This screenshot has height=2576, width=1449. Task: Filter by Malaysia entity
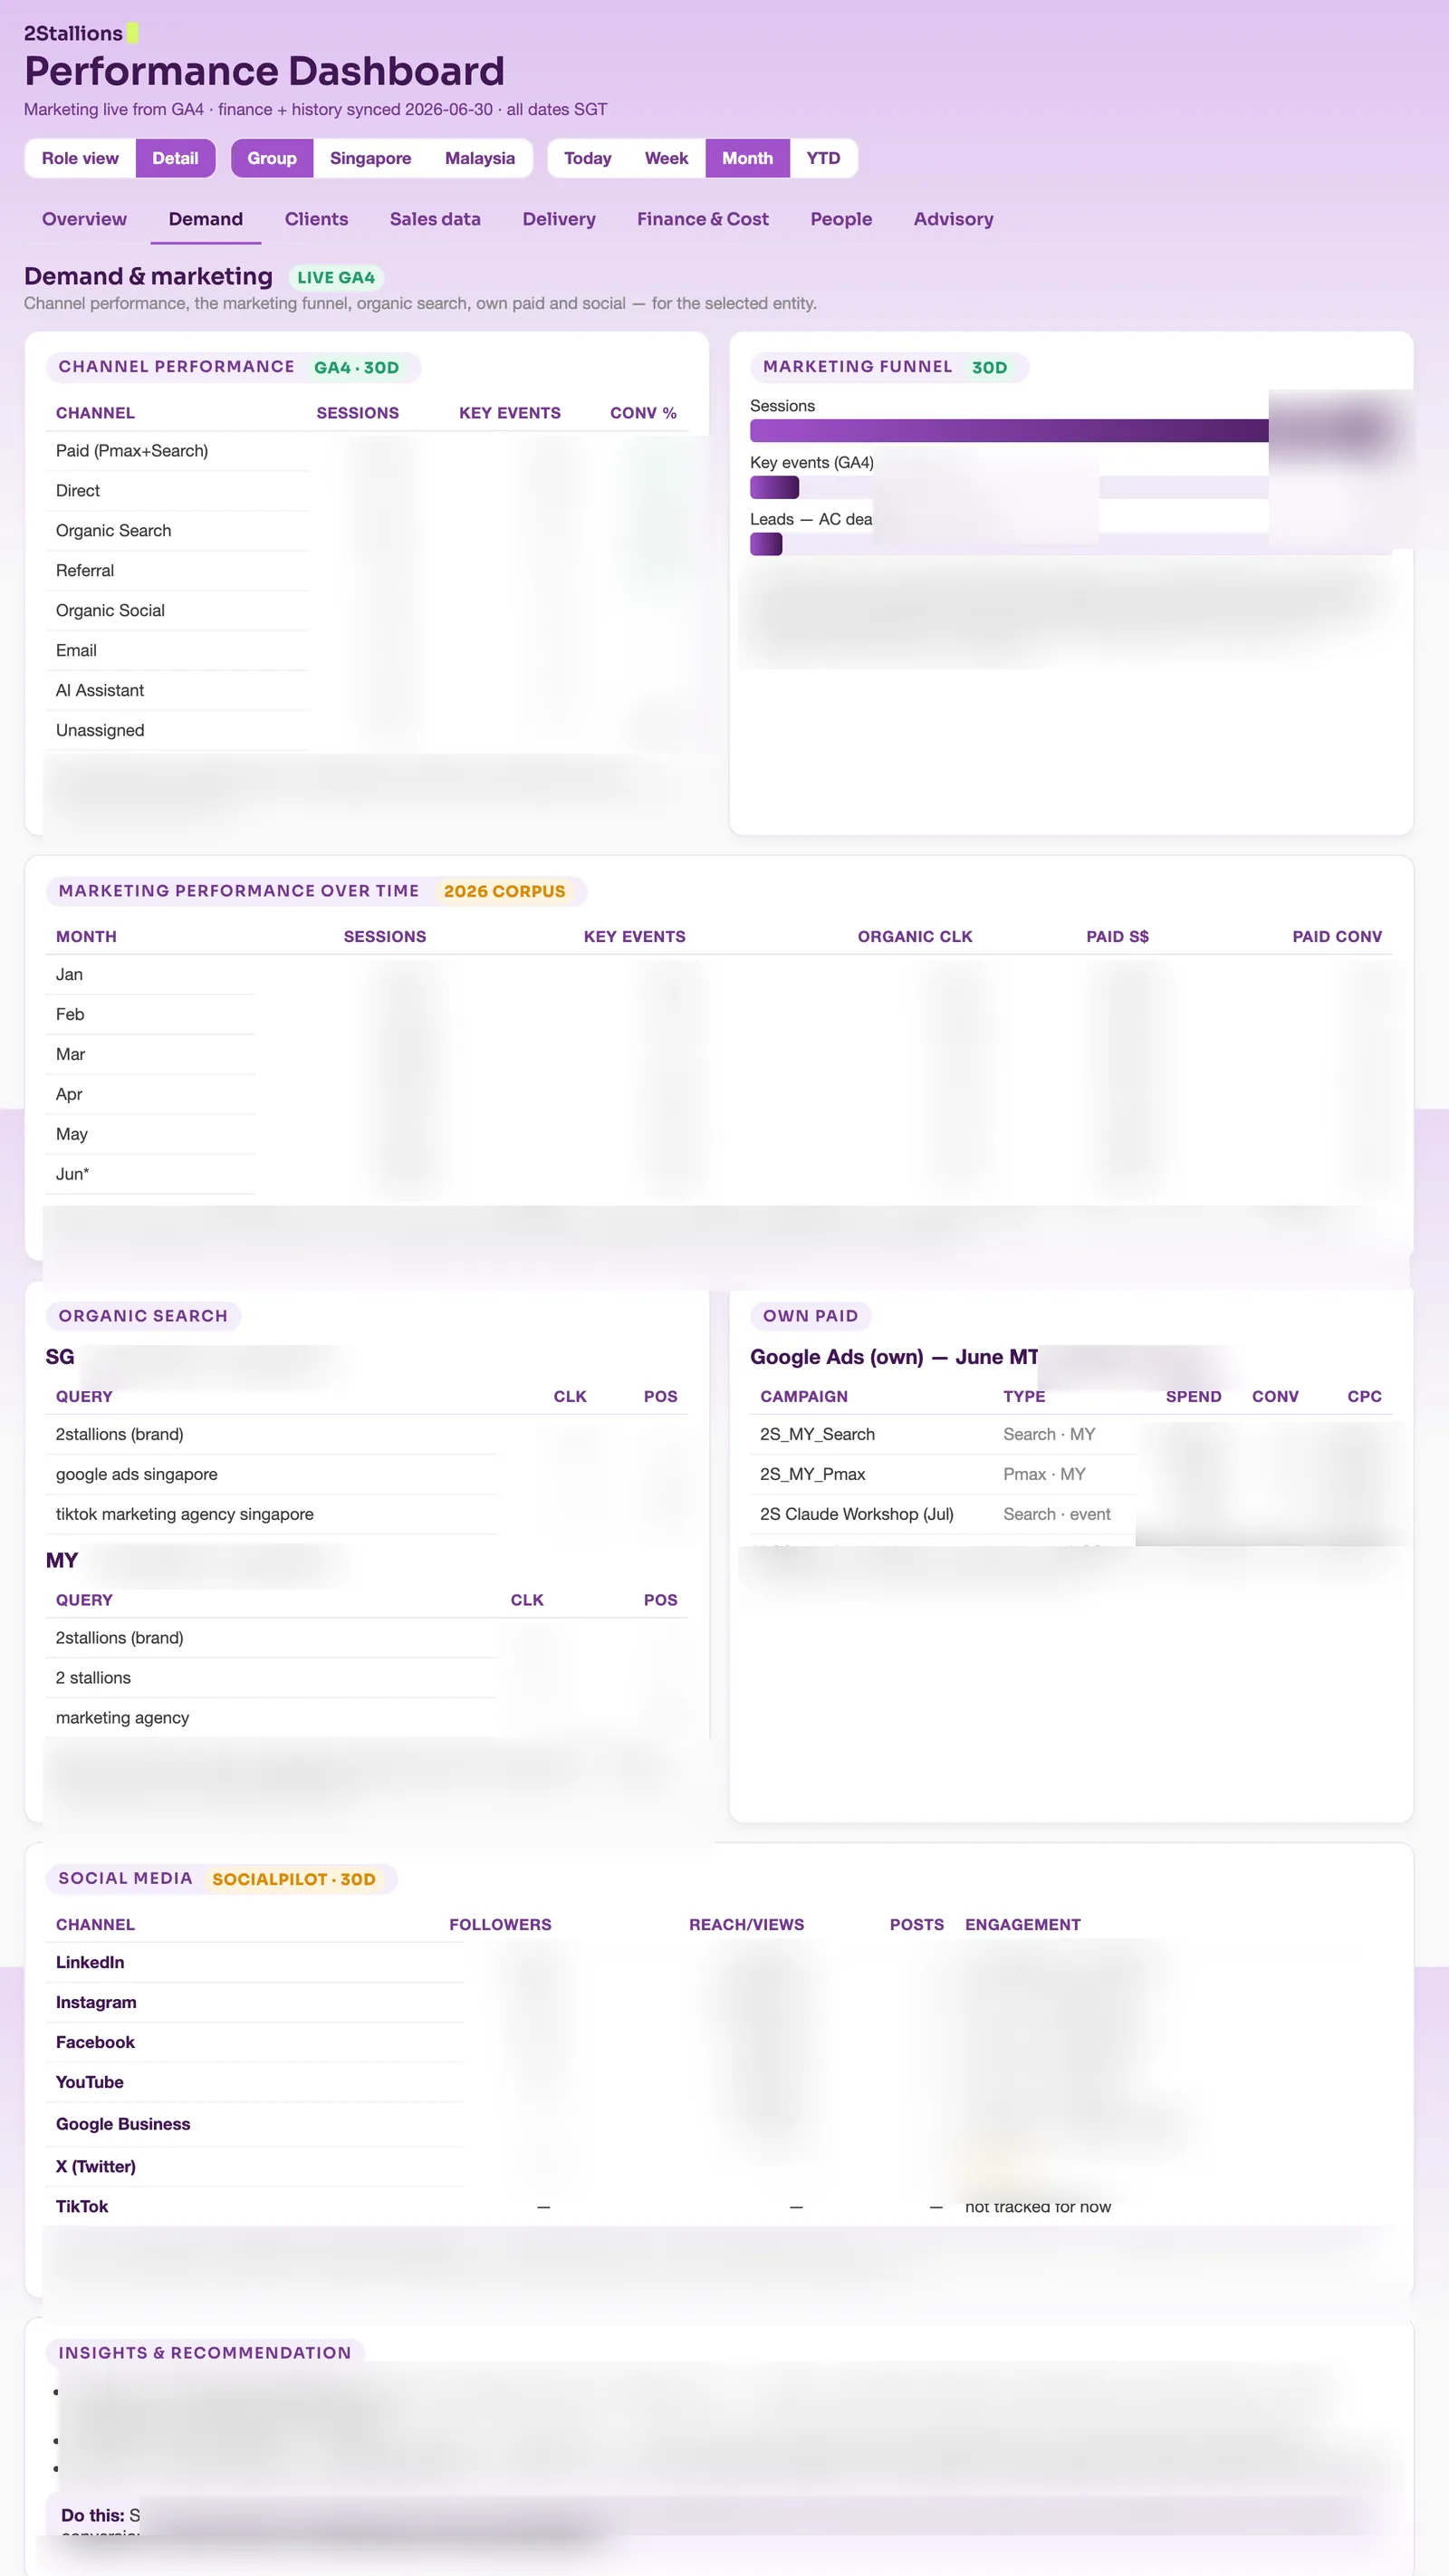(x=480, y=158)
